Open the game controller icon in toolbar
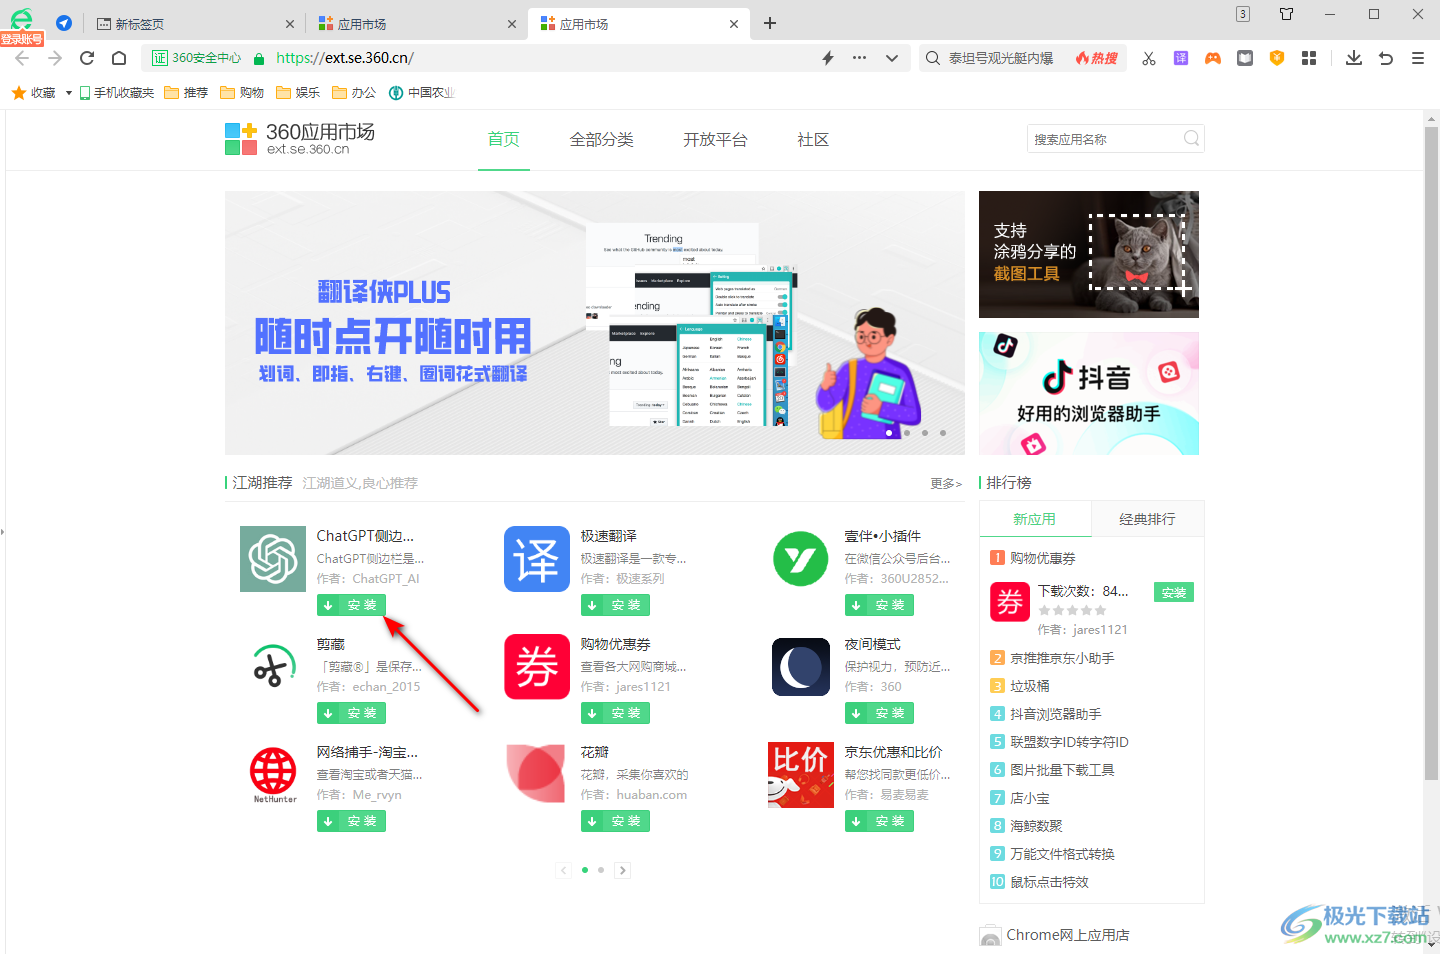This screenshot has width=1440, height=954. tap(1213, 58)
